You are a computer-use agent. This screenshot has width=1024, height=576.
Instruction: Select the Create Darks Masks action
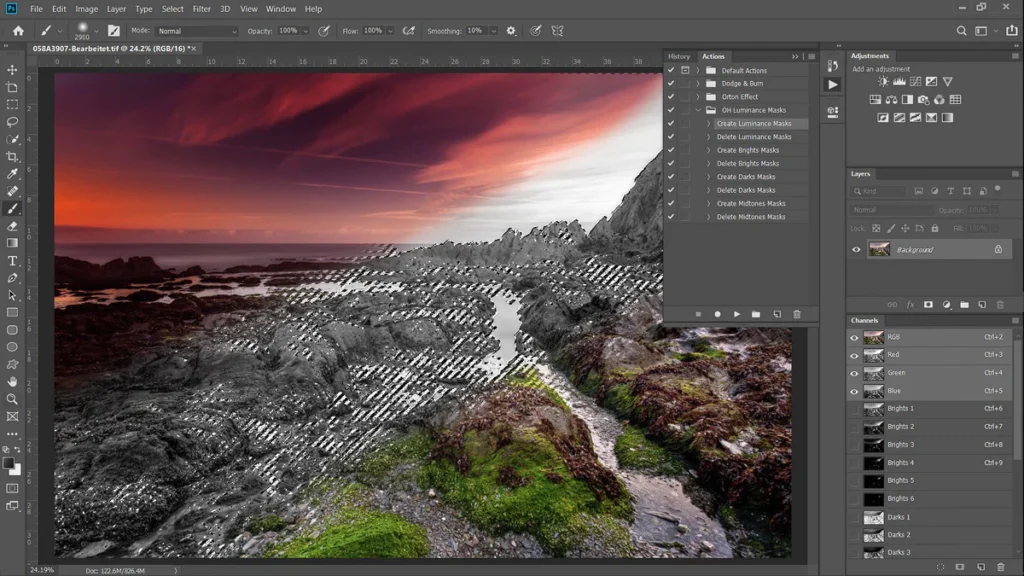pos(746,177)
